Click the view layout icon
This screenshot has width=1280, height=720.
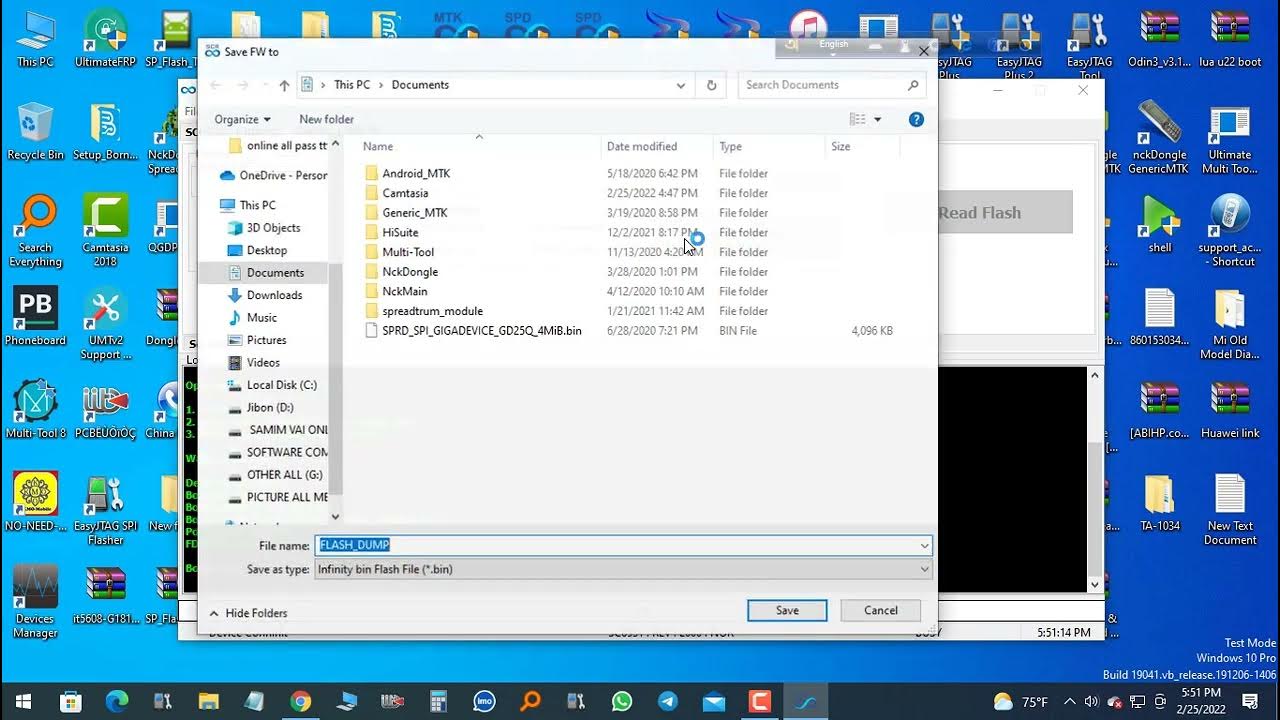click(x=857, y=119)
